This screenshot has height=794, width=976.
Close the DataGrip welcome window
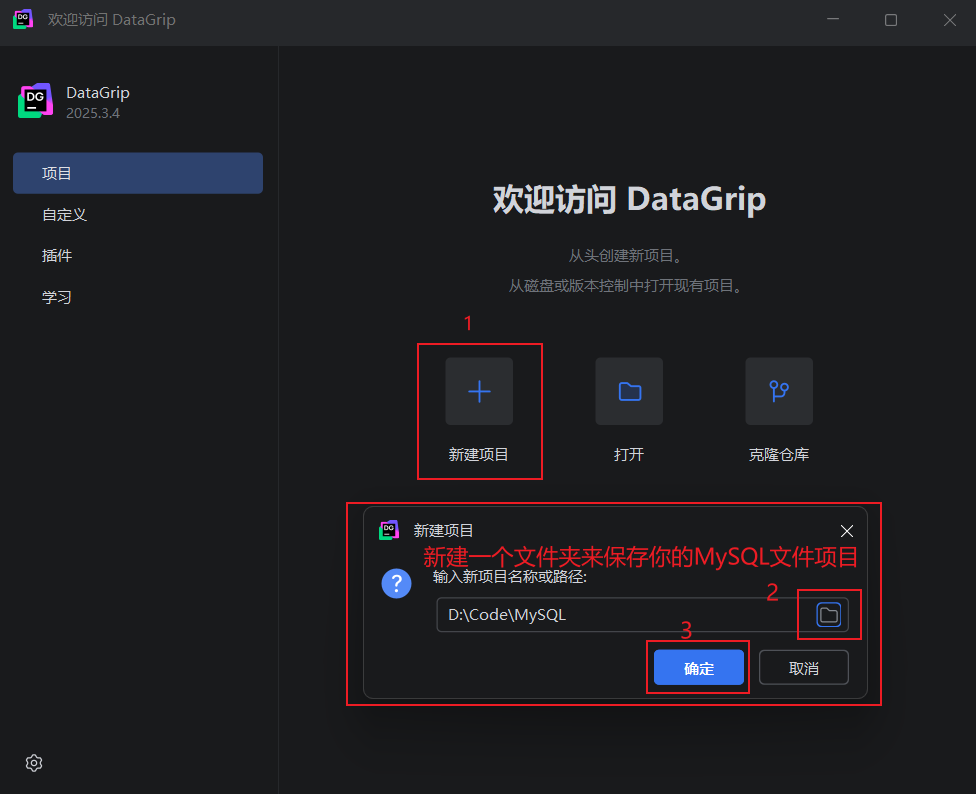coord(949,20)
